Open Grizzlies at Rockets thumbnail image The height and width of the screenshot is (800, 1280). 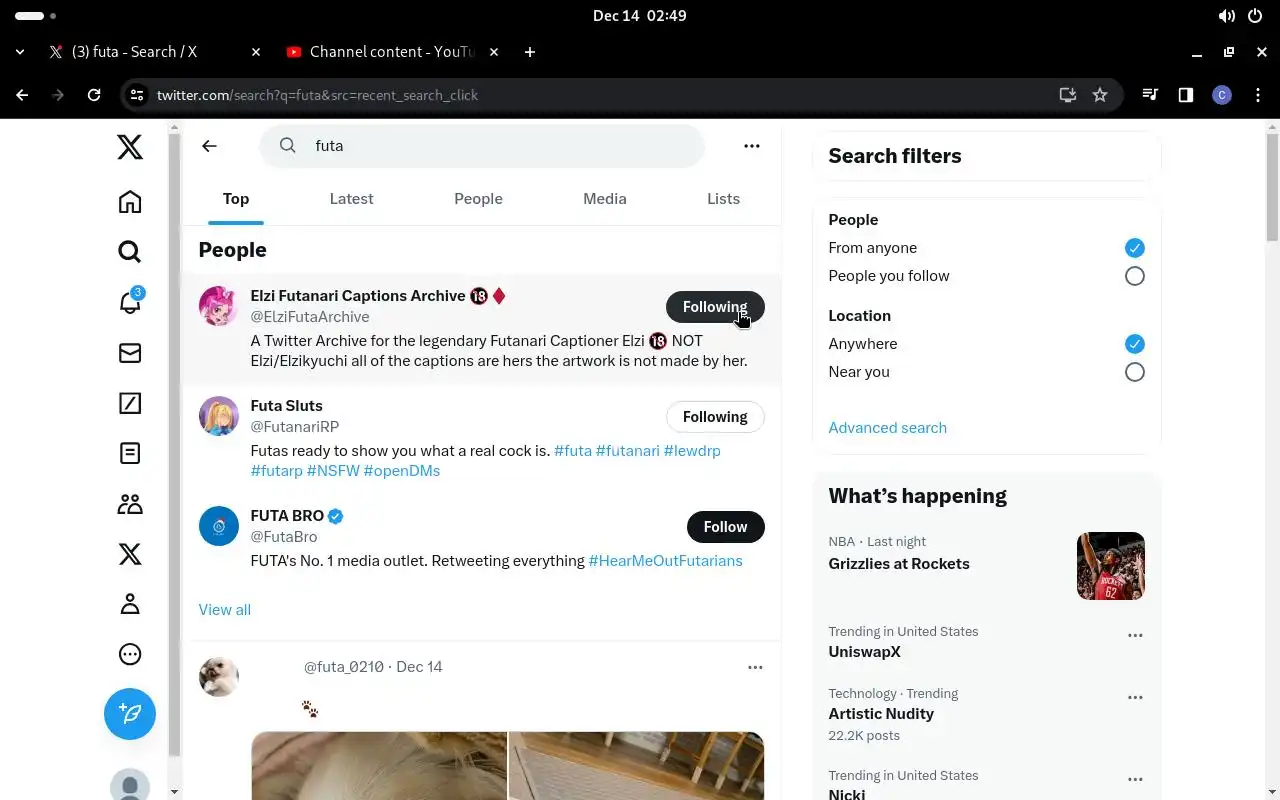[x=1111, y=566]
